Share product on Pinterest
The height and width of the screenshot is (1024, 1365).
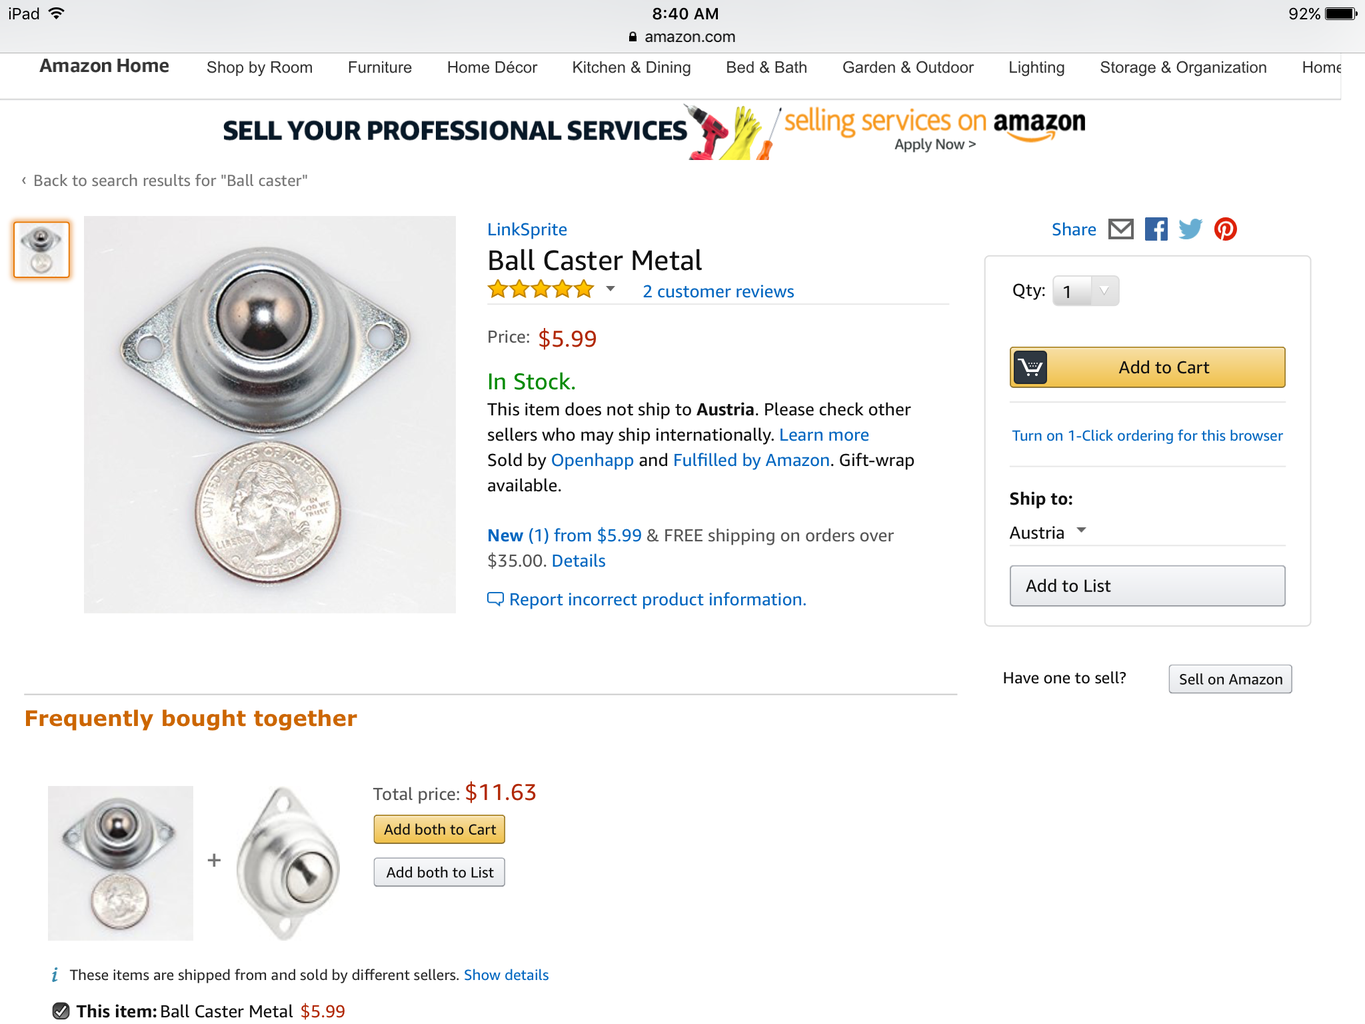click(x=1225, y=229)
